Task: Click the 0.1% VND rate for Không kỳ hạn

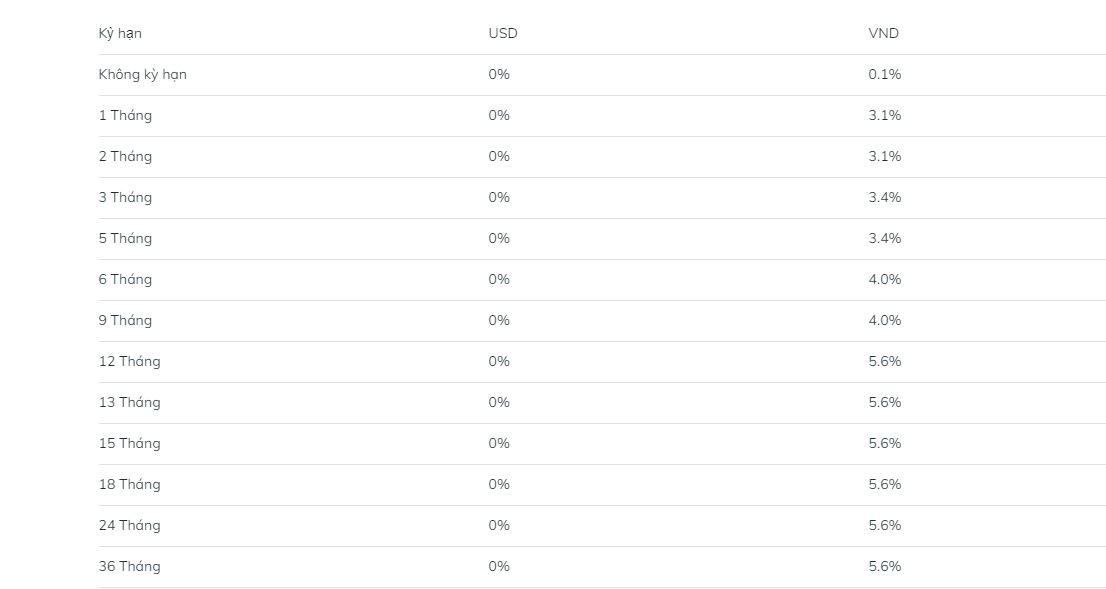Action: 885,75
